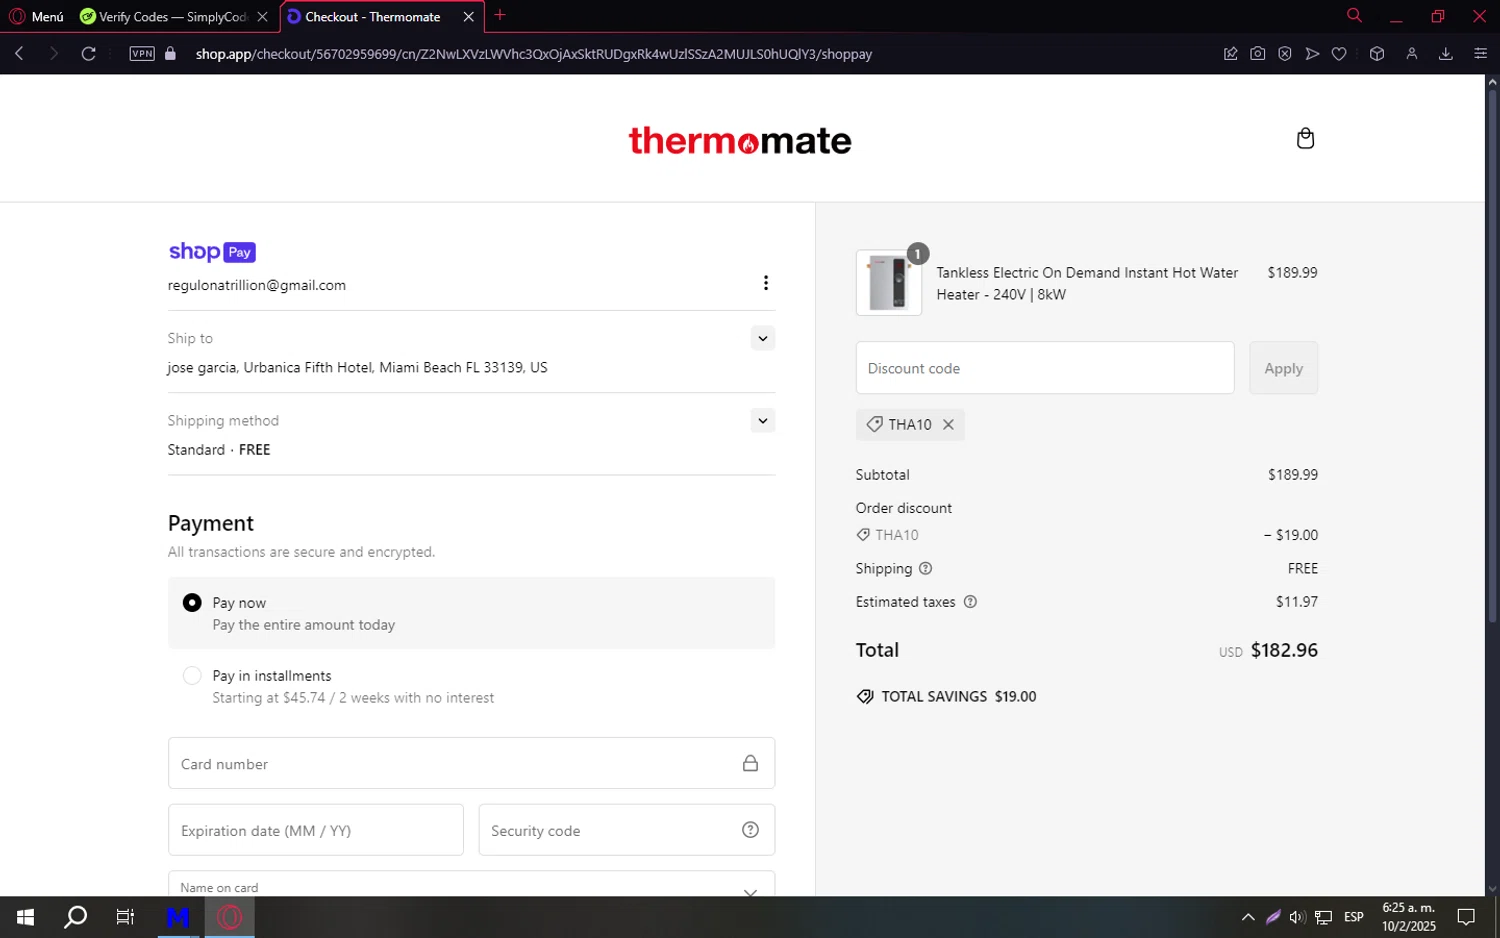The height and width of the screenshot is (938, 1500).
Task: Click the browser address bar URL
Action: coord(534,54)
